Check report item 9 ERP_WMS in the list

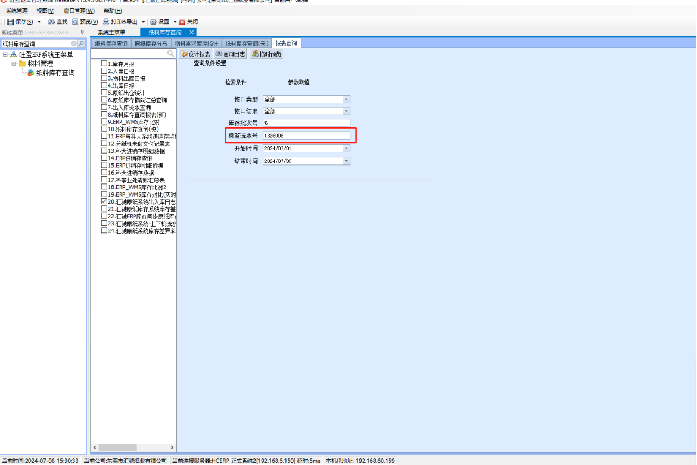(x=104, y=121)
